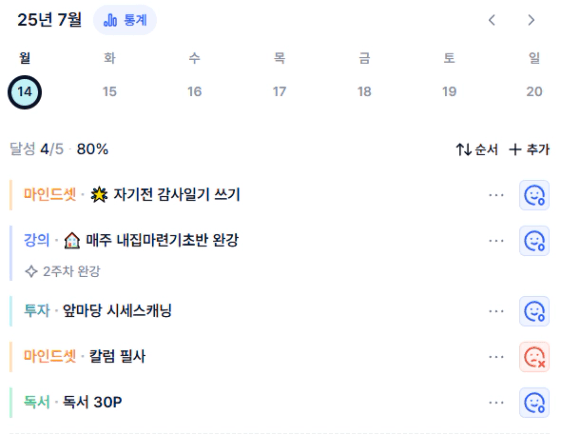Image resolution: width=561 pixels, height=435 pixels.
Task: Go to previous week with left chevron
Action: coord(492,20)
